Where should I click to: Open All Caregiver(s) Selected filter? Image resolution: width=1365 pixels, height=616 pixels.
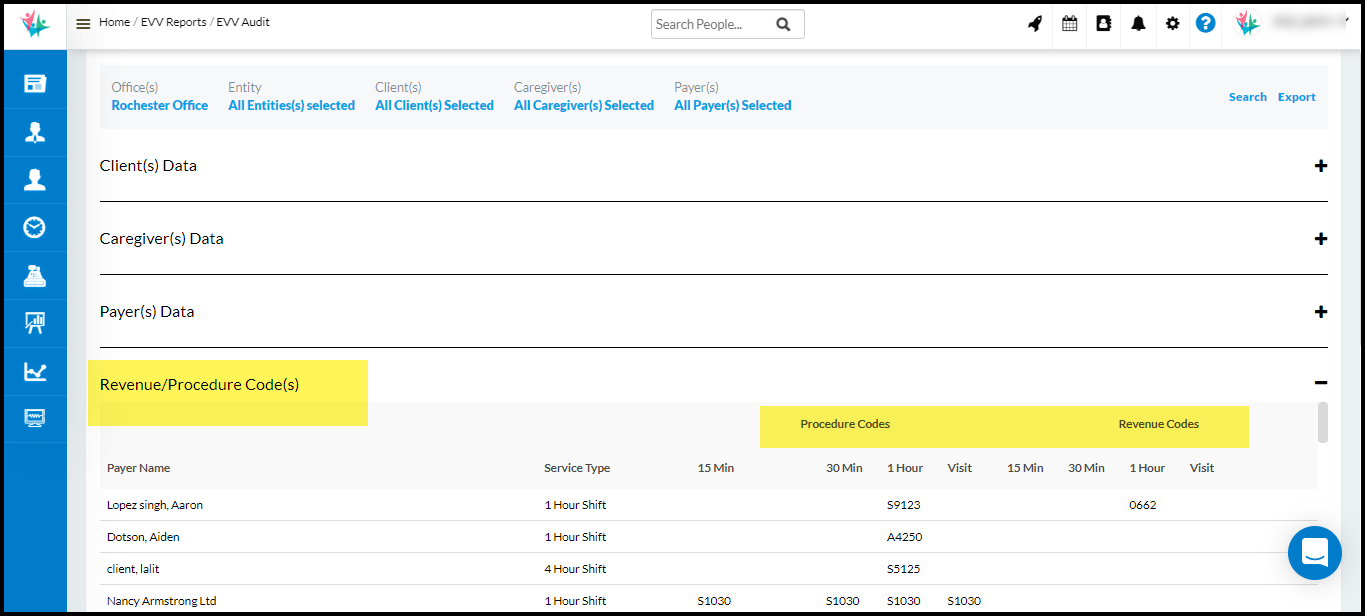(x=584, y=105)
